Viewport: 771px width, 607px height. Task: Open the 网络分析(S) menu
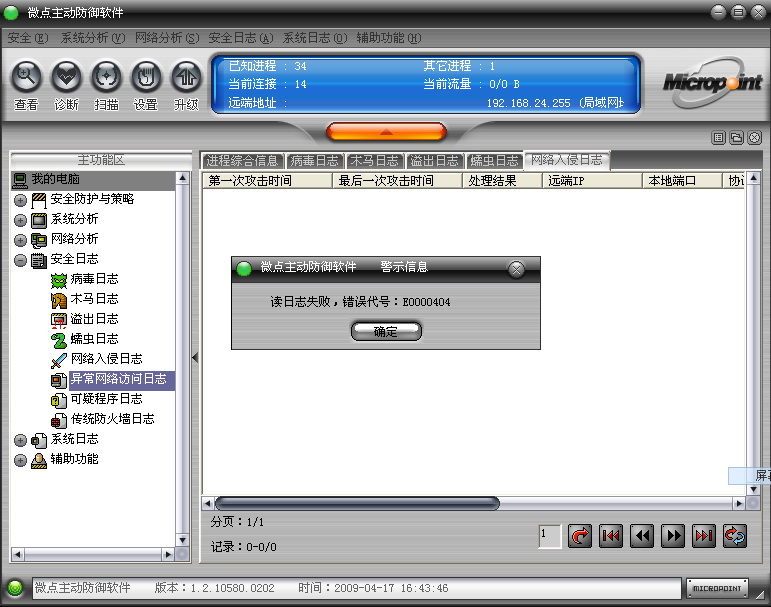pos(167,38)
